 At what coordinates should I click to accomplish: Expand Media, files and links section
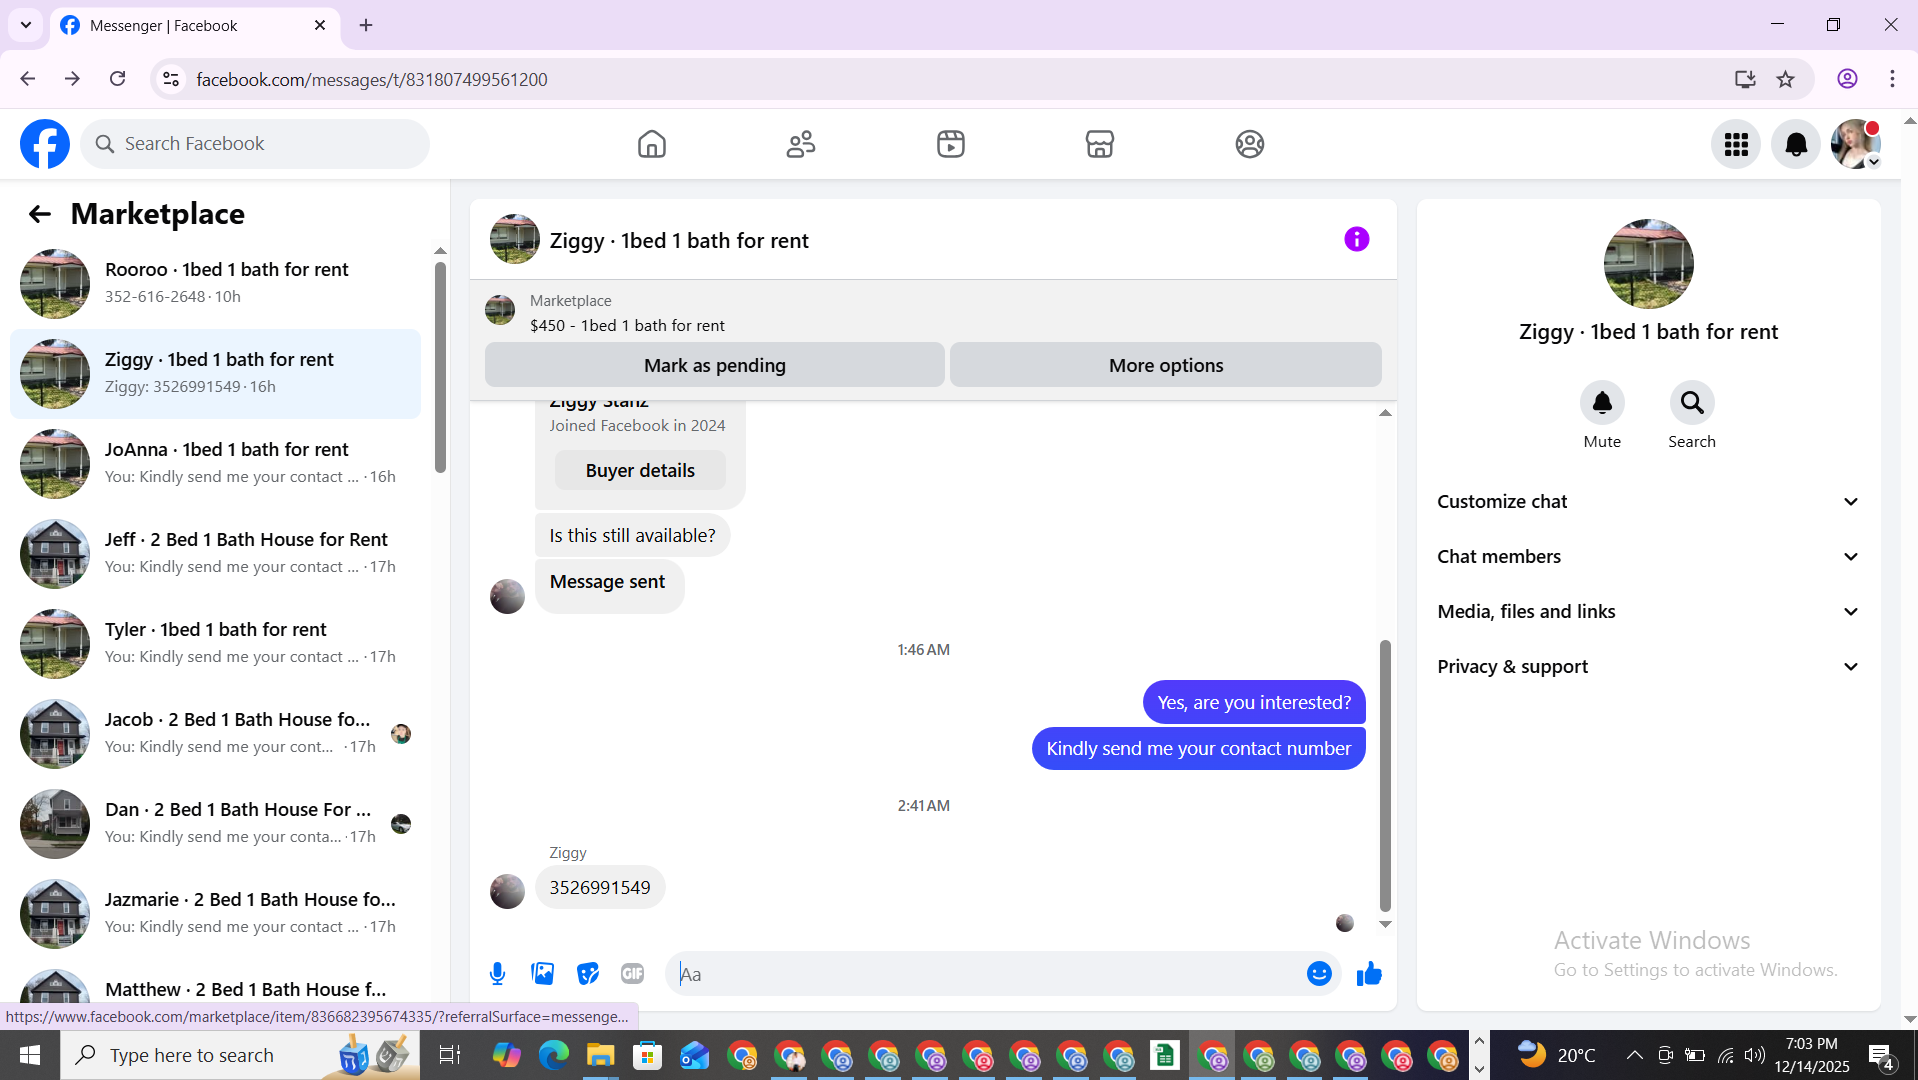click(x=1648, y=612)
